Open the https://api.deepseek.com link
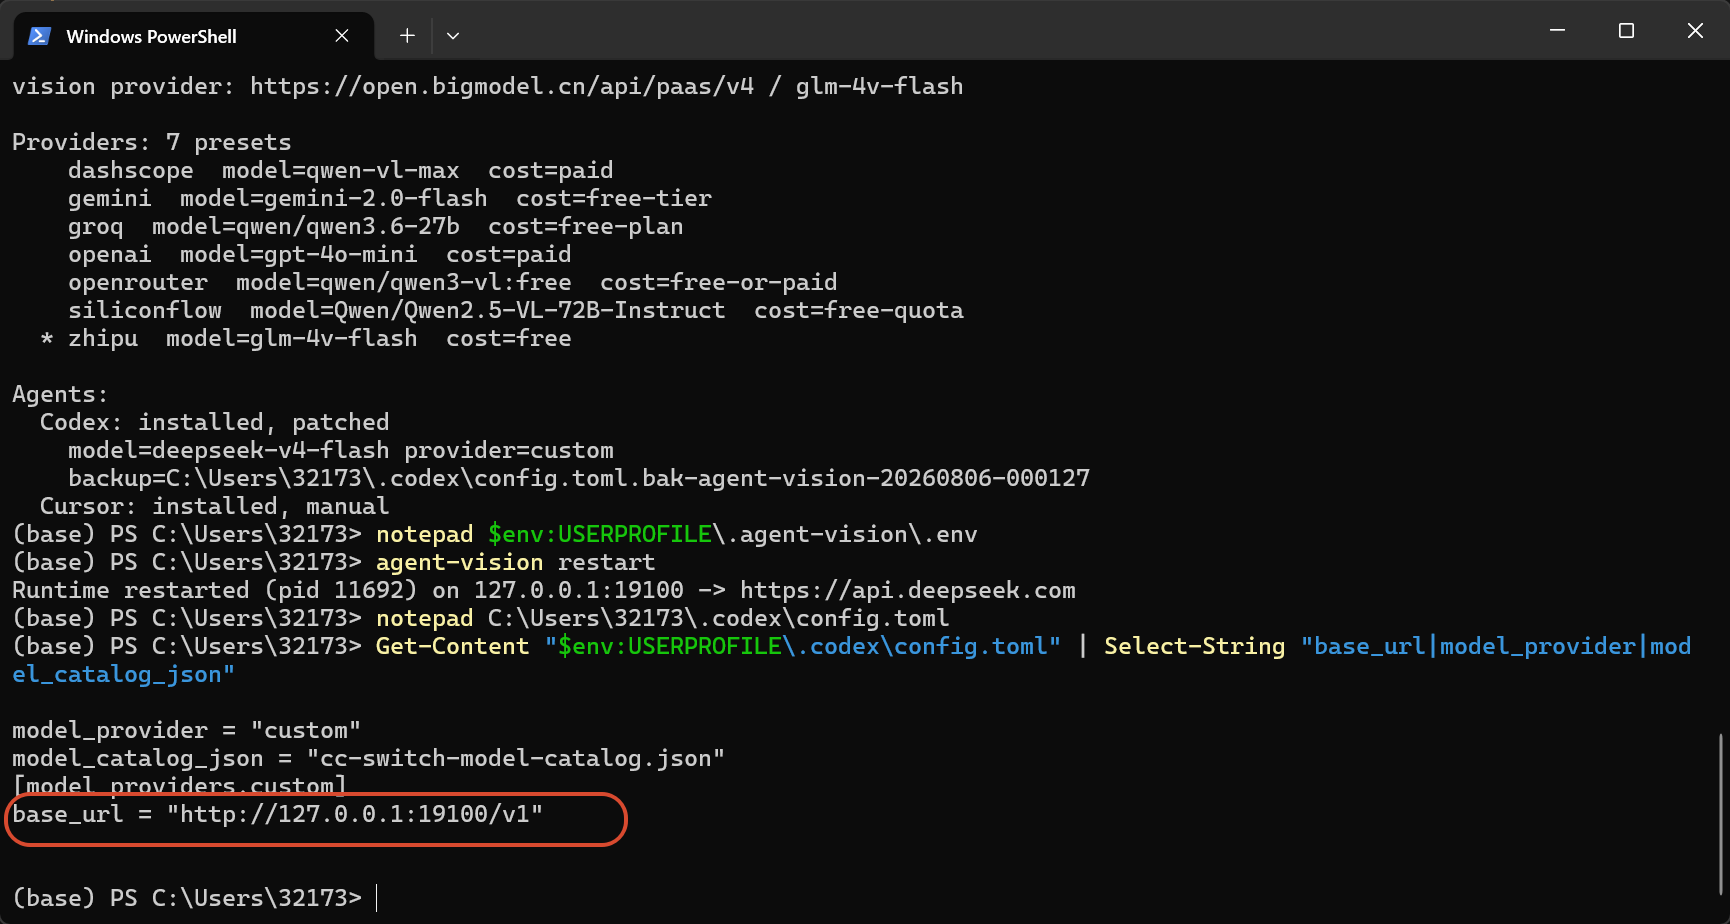 pyautogui.click(x=908, y=591)
